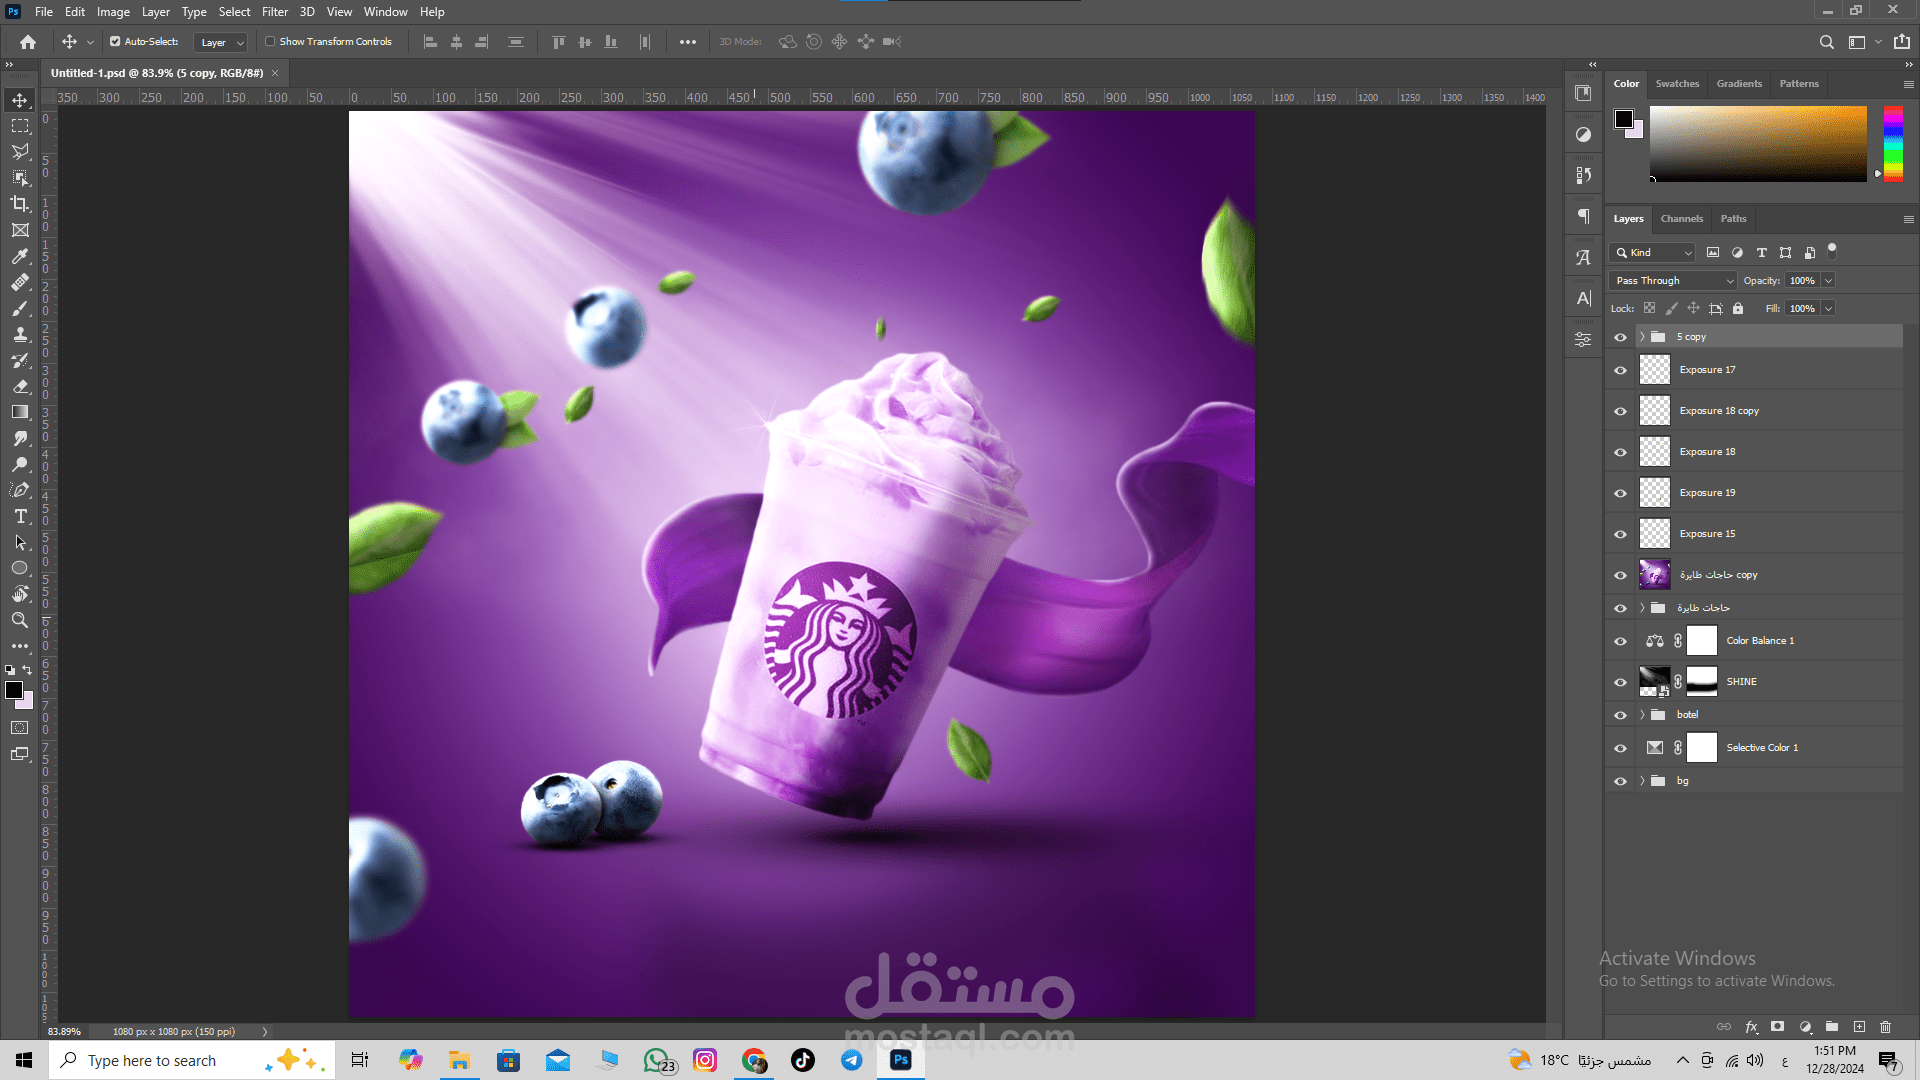Toggle Auto-Select checkbox

click(115, 42)
